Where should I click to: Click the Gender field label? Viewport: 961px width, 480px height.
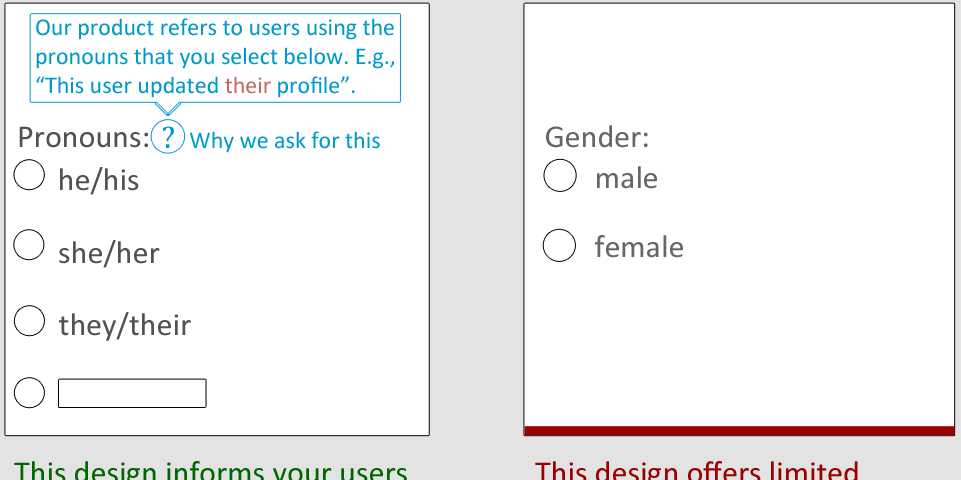[x=597, y=137]
